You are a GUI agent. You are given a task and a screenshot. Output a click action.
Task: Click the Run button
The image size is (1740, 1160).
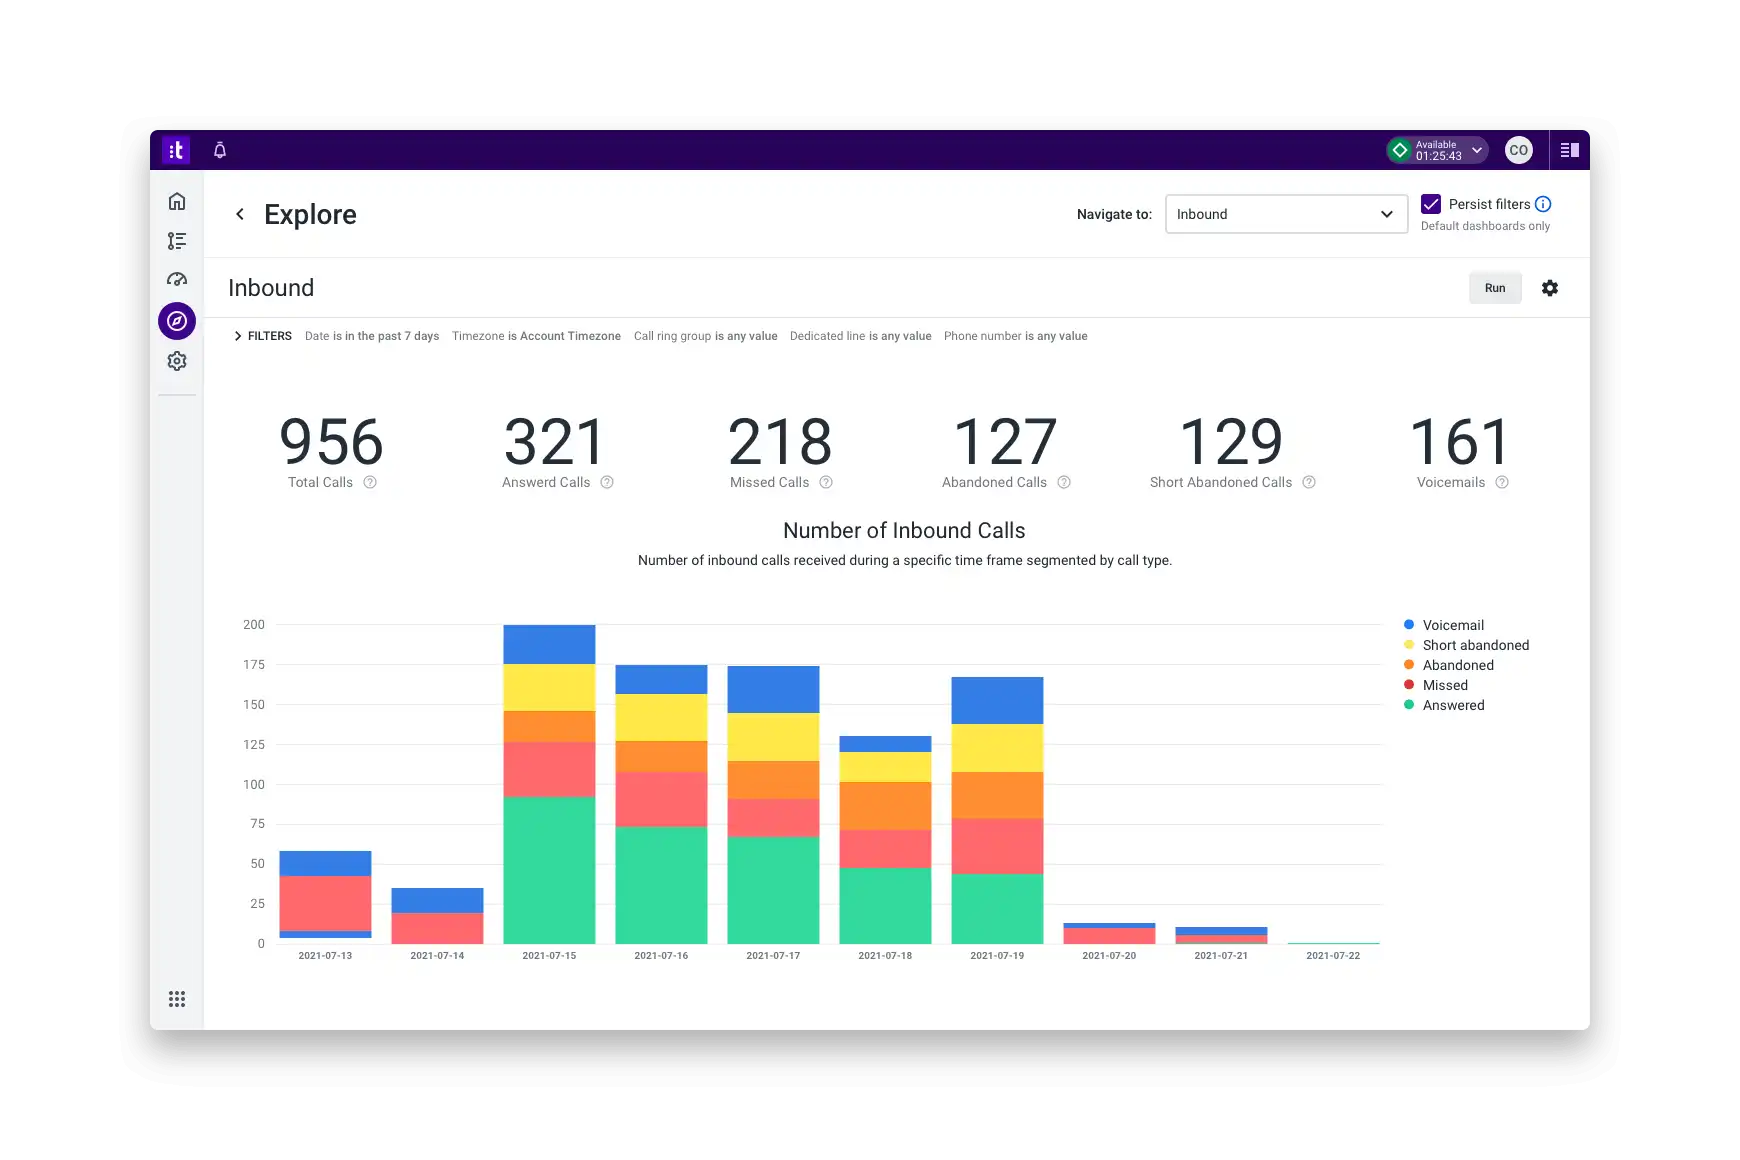(1495, 288)
